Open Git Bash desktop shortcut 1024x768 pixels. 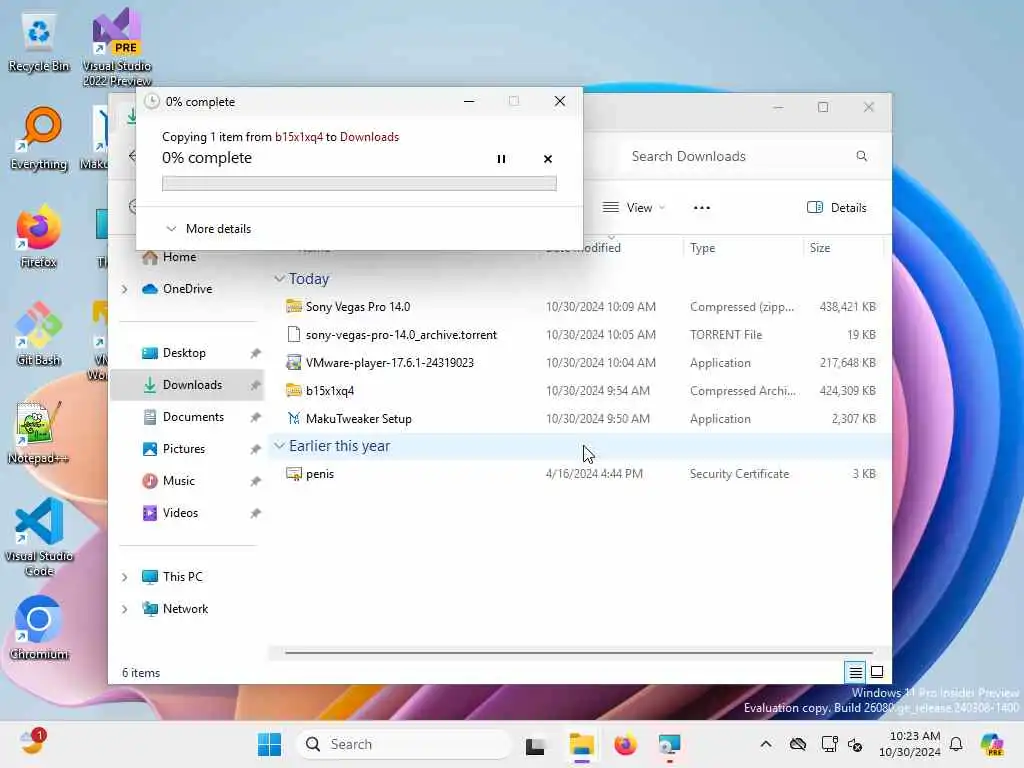pyautogui.click(x=39, y=334)
